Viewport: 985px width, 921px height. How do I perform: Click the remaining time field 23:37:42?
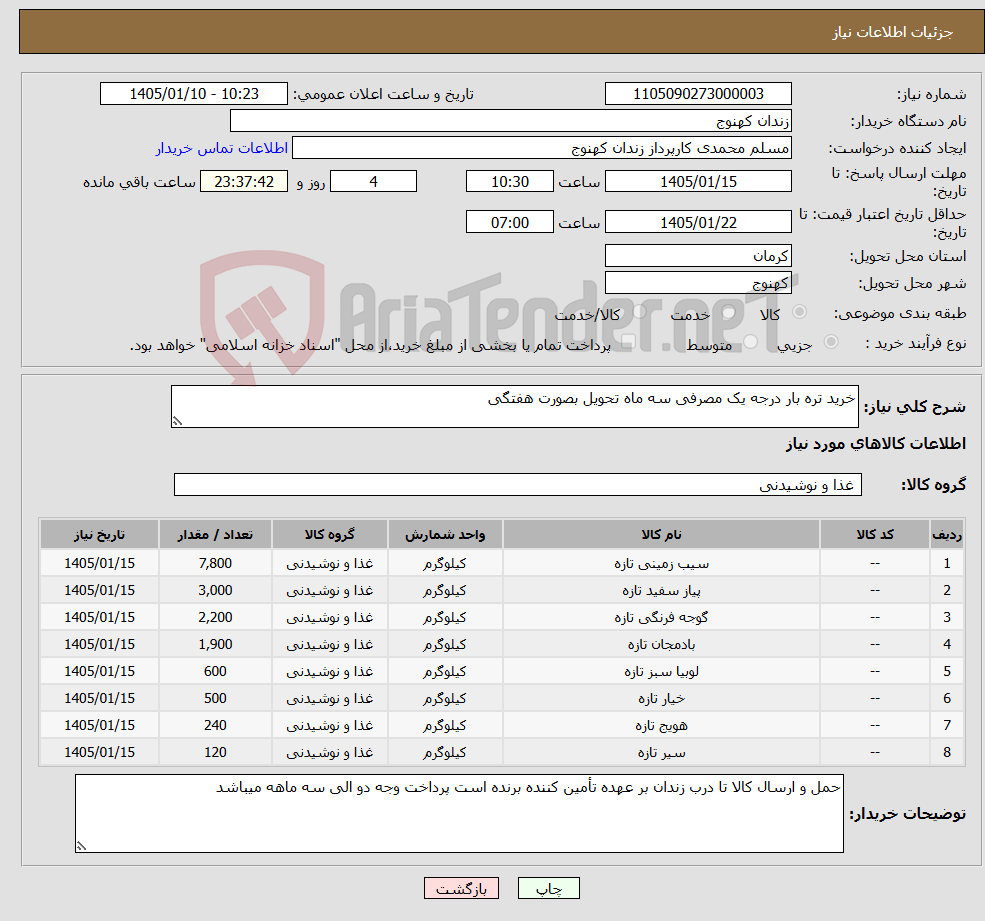244,182
